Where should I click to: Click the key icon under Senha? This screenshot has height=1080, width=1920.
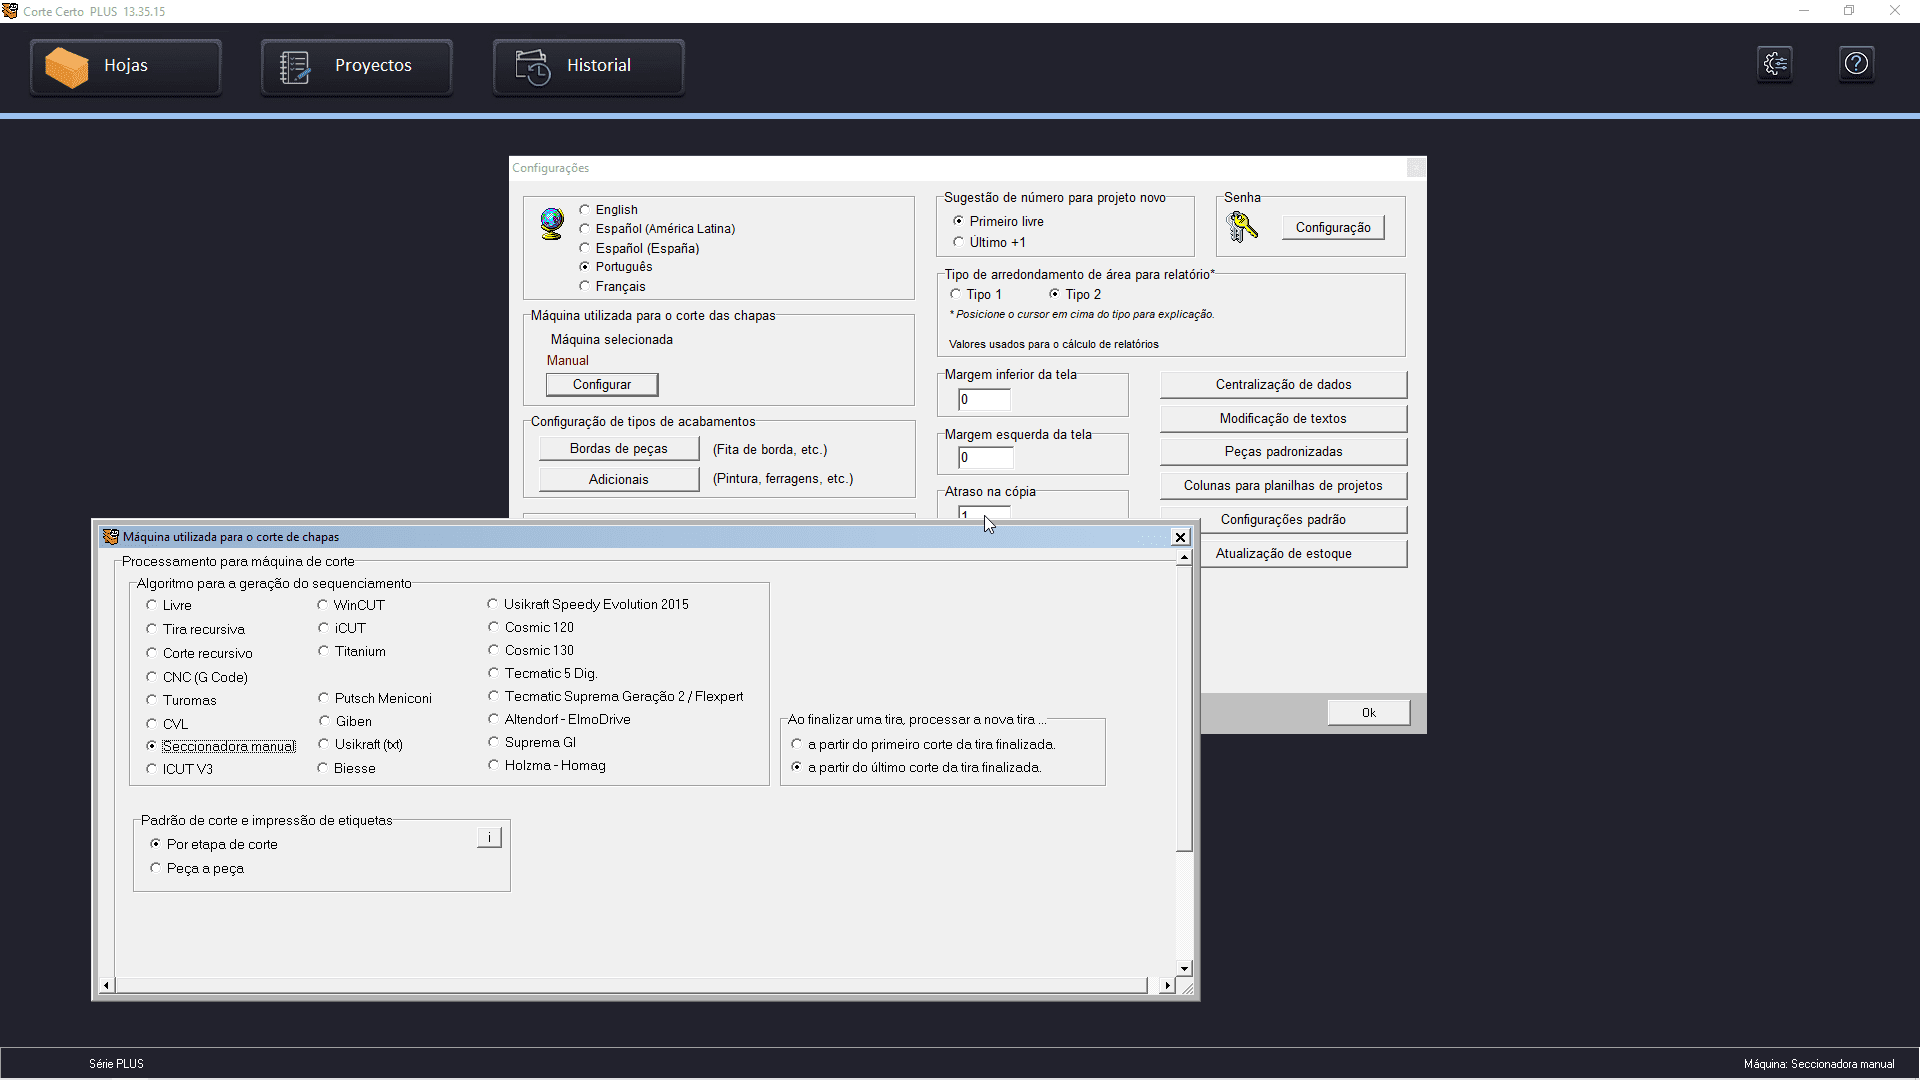[x=1242, y=227]
